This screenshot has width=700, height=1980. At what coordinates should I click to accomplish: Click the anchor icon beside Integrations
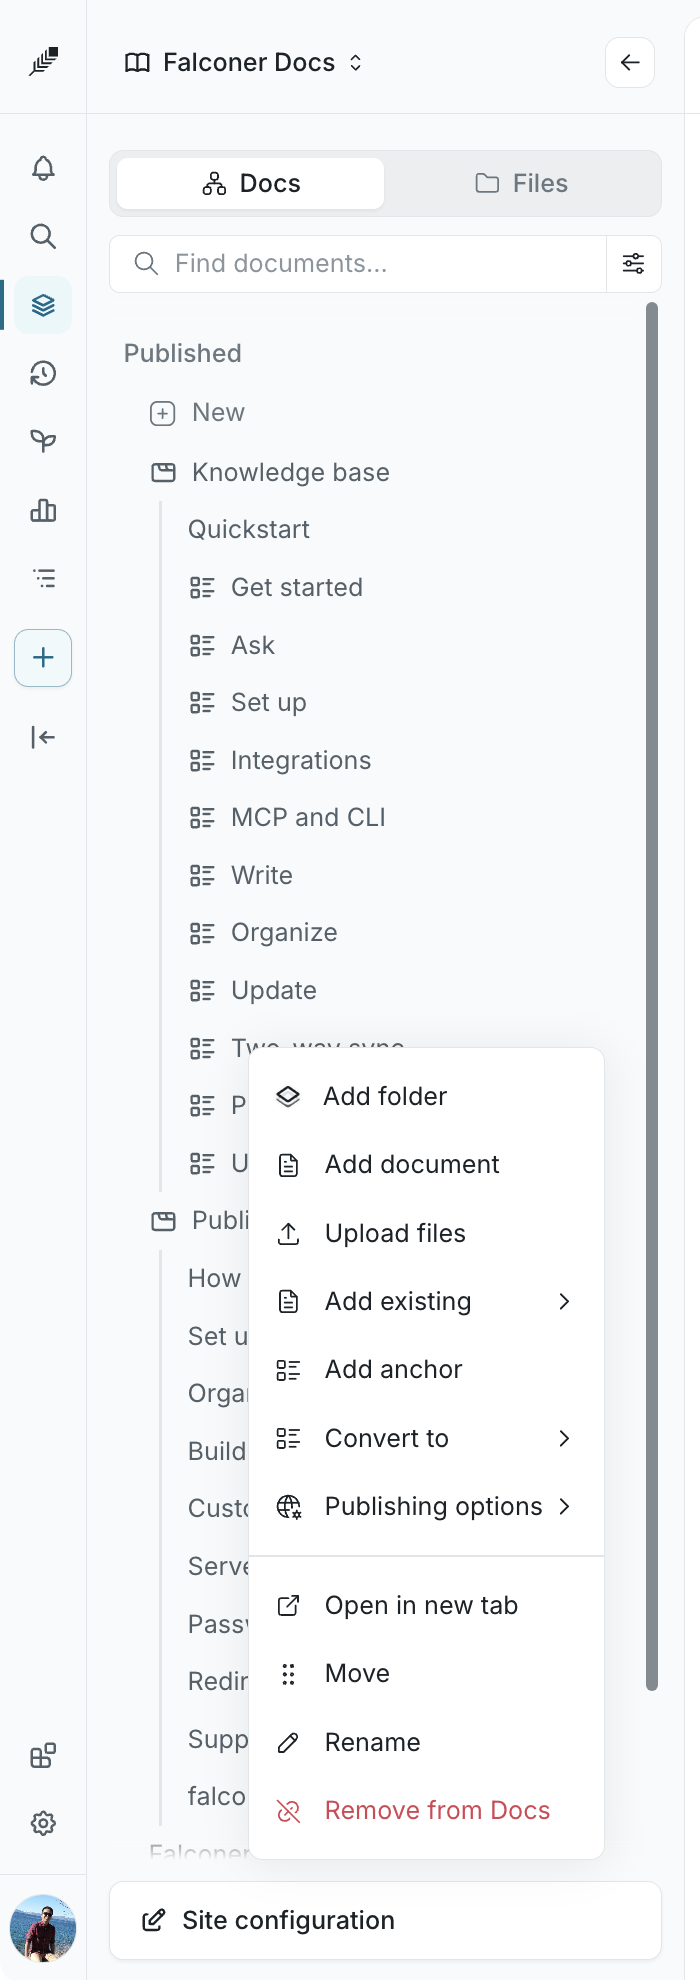point(202,761)
